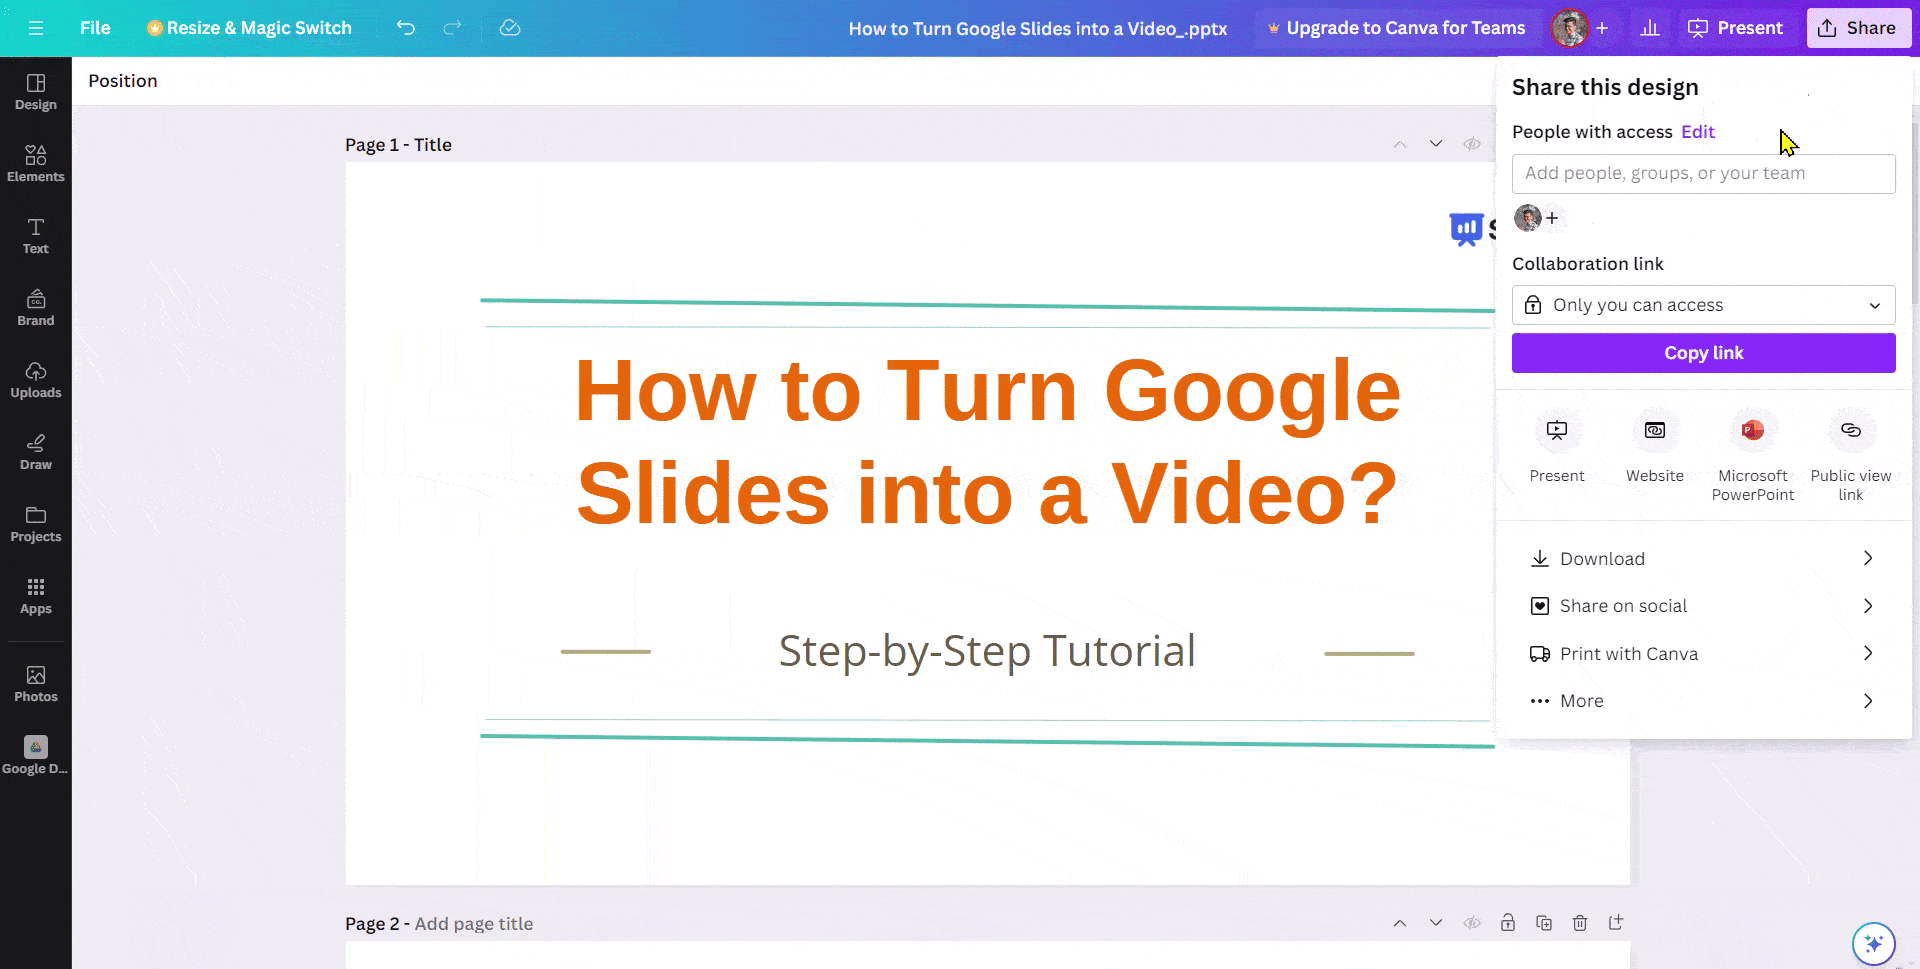Screen dimensions: 1920x969
Task: Hide Page 1 with the eye toggle
Action: tap(1471, 143)
